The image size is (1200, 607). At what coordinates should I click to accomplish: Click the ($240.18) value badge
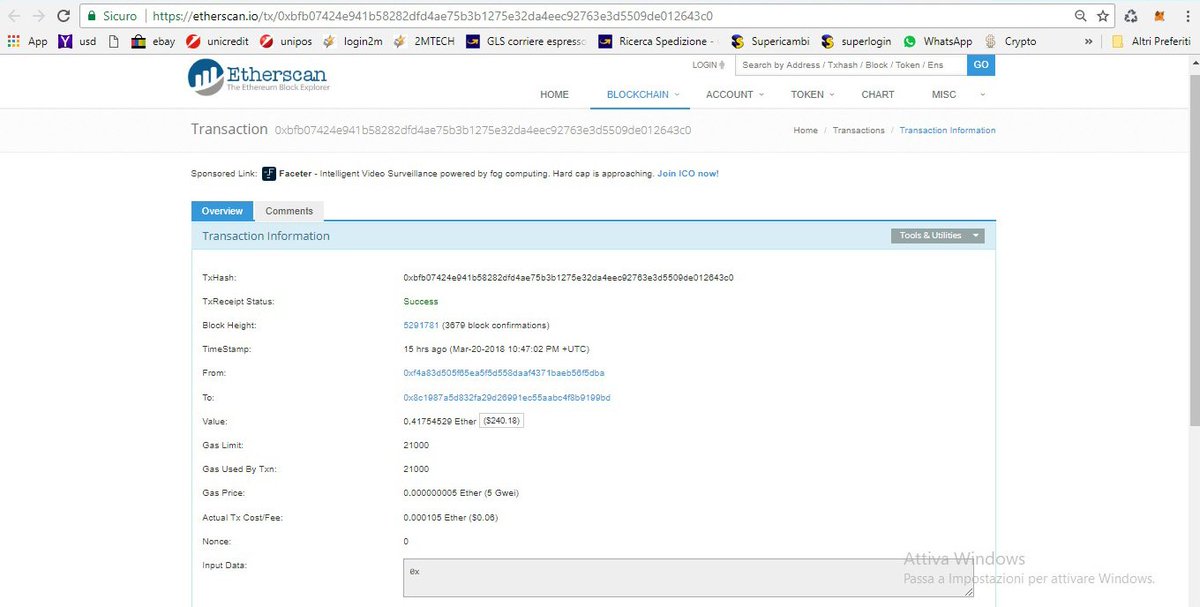[x=502, y=421]
